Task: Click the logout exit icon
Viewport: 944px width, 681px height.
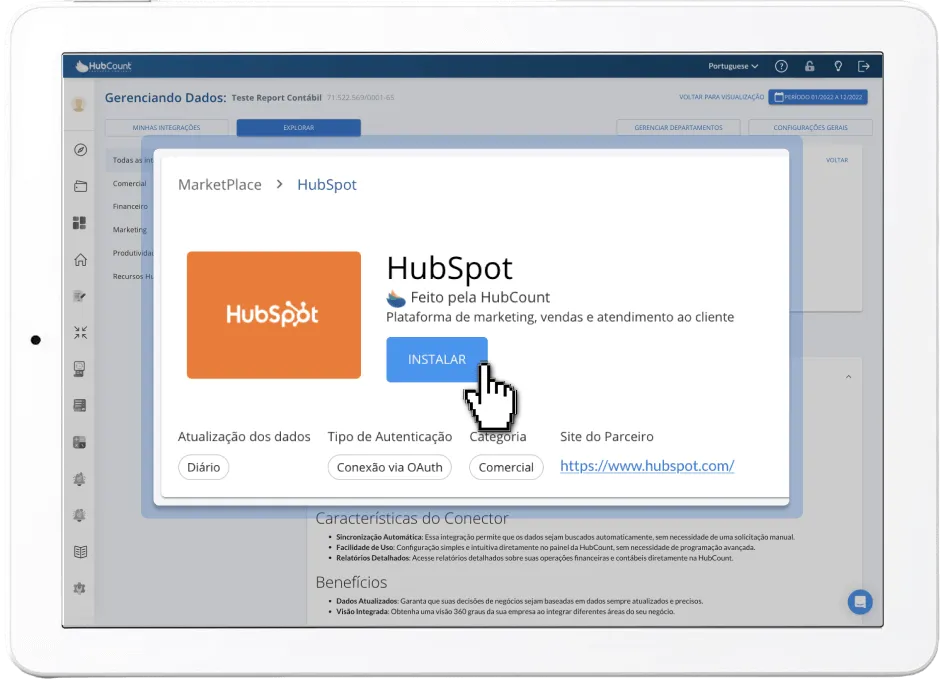Action: [864, 66]
